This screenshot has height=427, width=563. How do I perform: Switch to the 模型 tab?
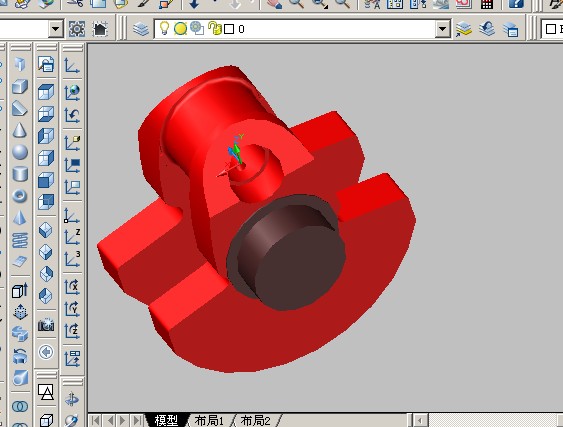pos(167,420)
